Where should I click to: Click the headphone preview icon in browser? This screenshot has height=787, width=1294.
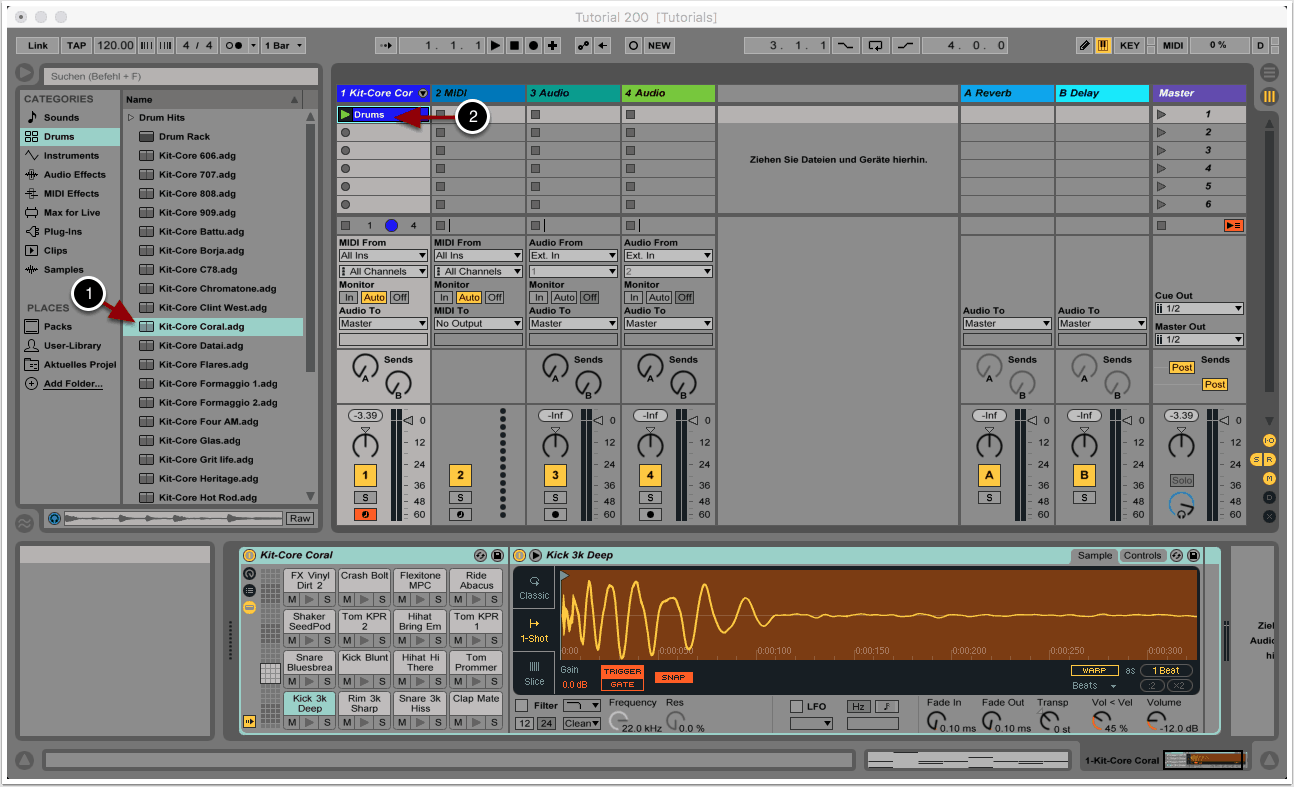(x=54, y=518)
